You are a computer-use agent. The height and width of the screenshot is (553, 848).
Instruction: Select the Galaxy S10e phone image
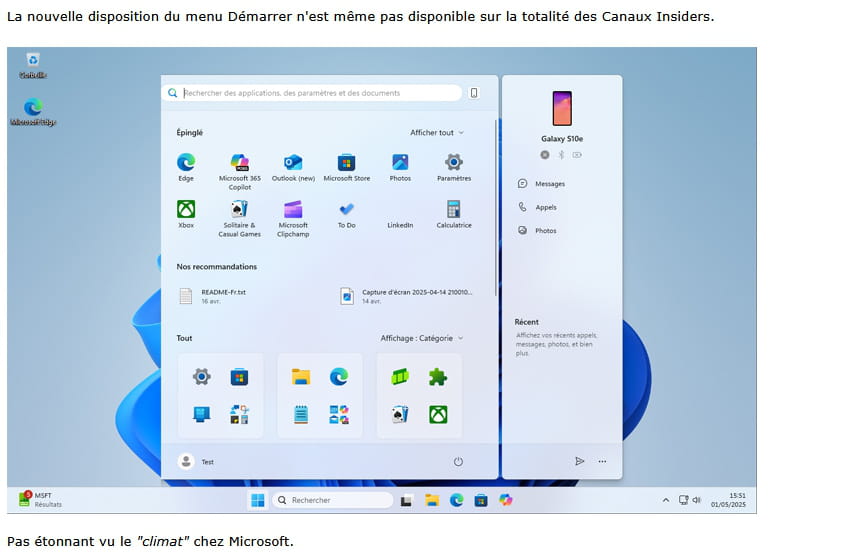(562, 108)
